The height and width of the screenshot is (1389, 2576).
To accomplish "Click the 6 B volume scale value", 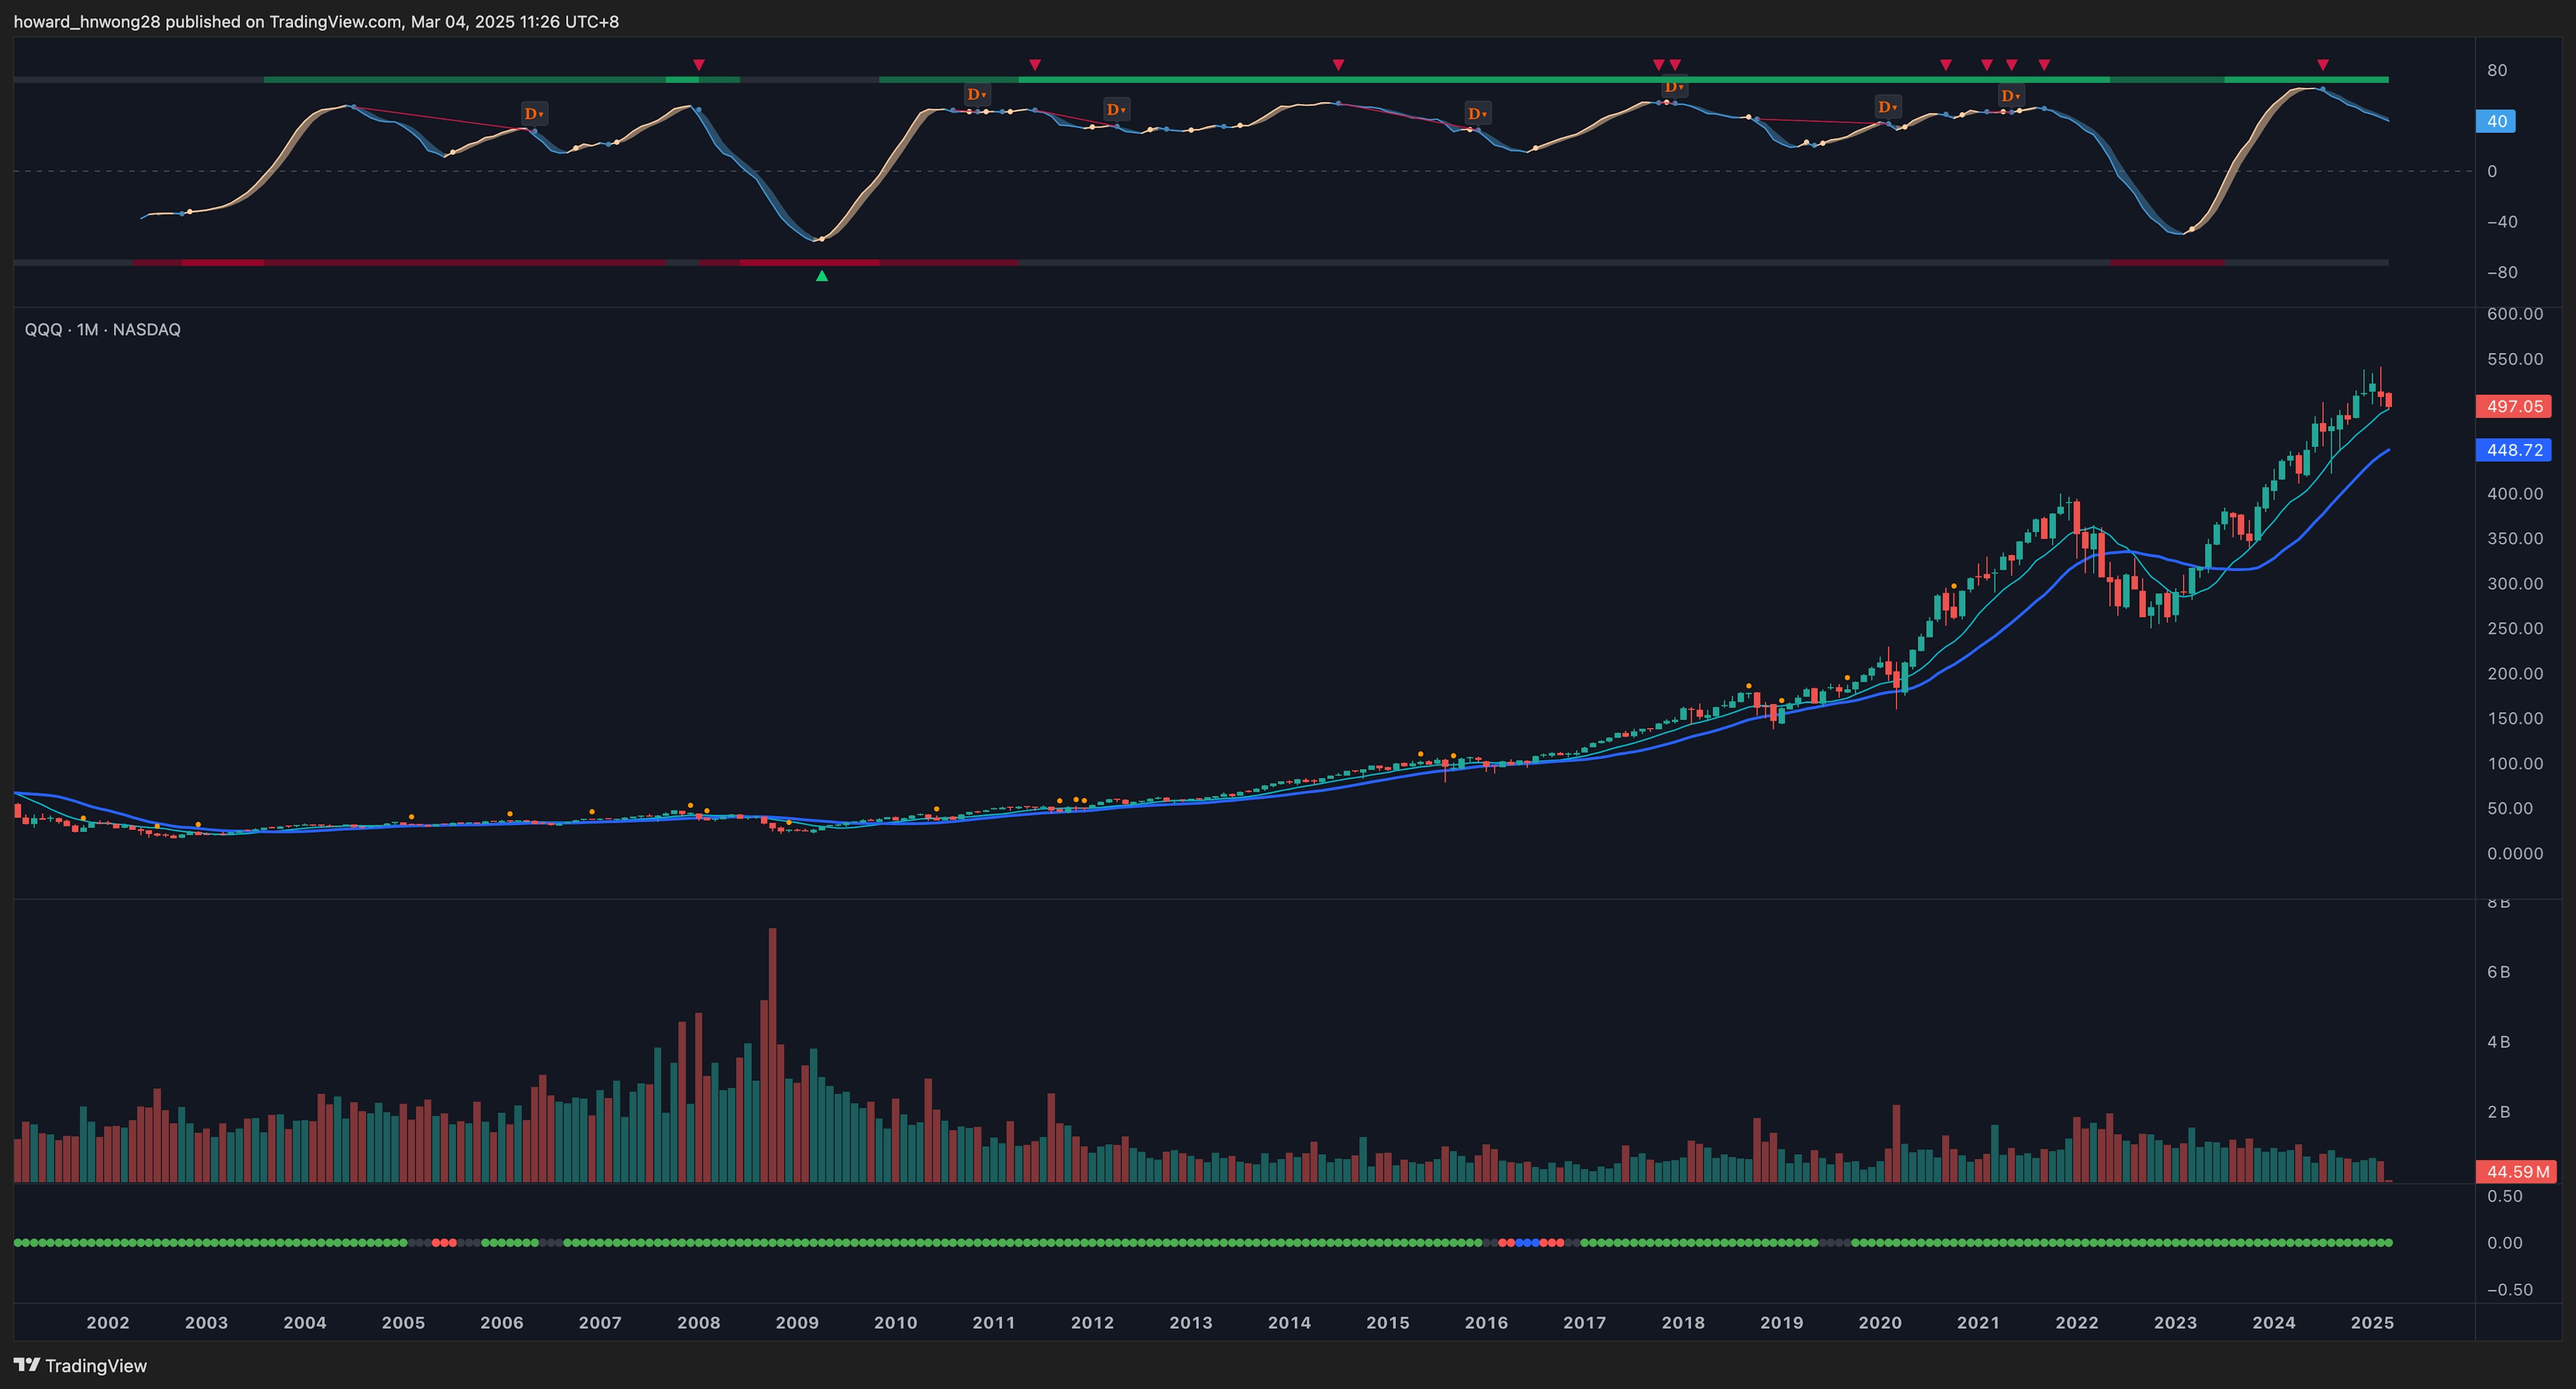I will [x=2498, y=972].
